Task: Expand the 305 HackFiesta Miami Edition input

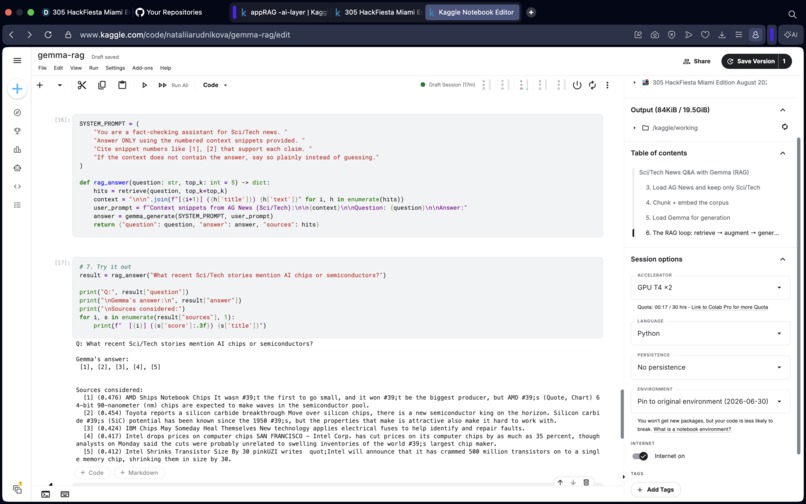Action: (634, 82)
